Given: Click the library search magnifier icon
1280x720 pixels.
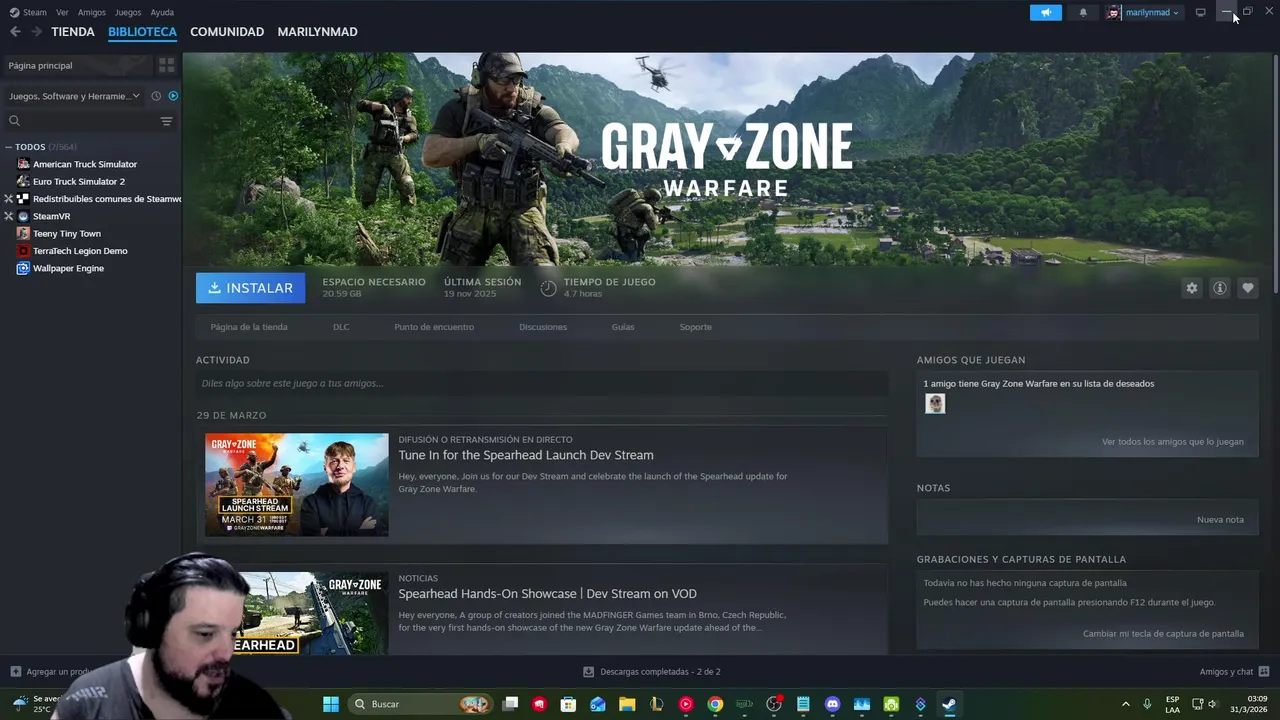Looking at the screenshot, I should pos(14,121).
